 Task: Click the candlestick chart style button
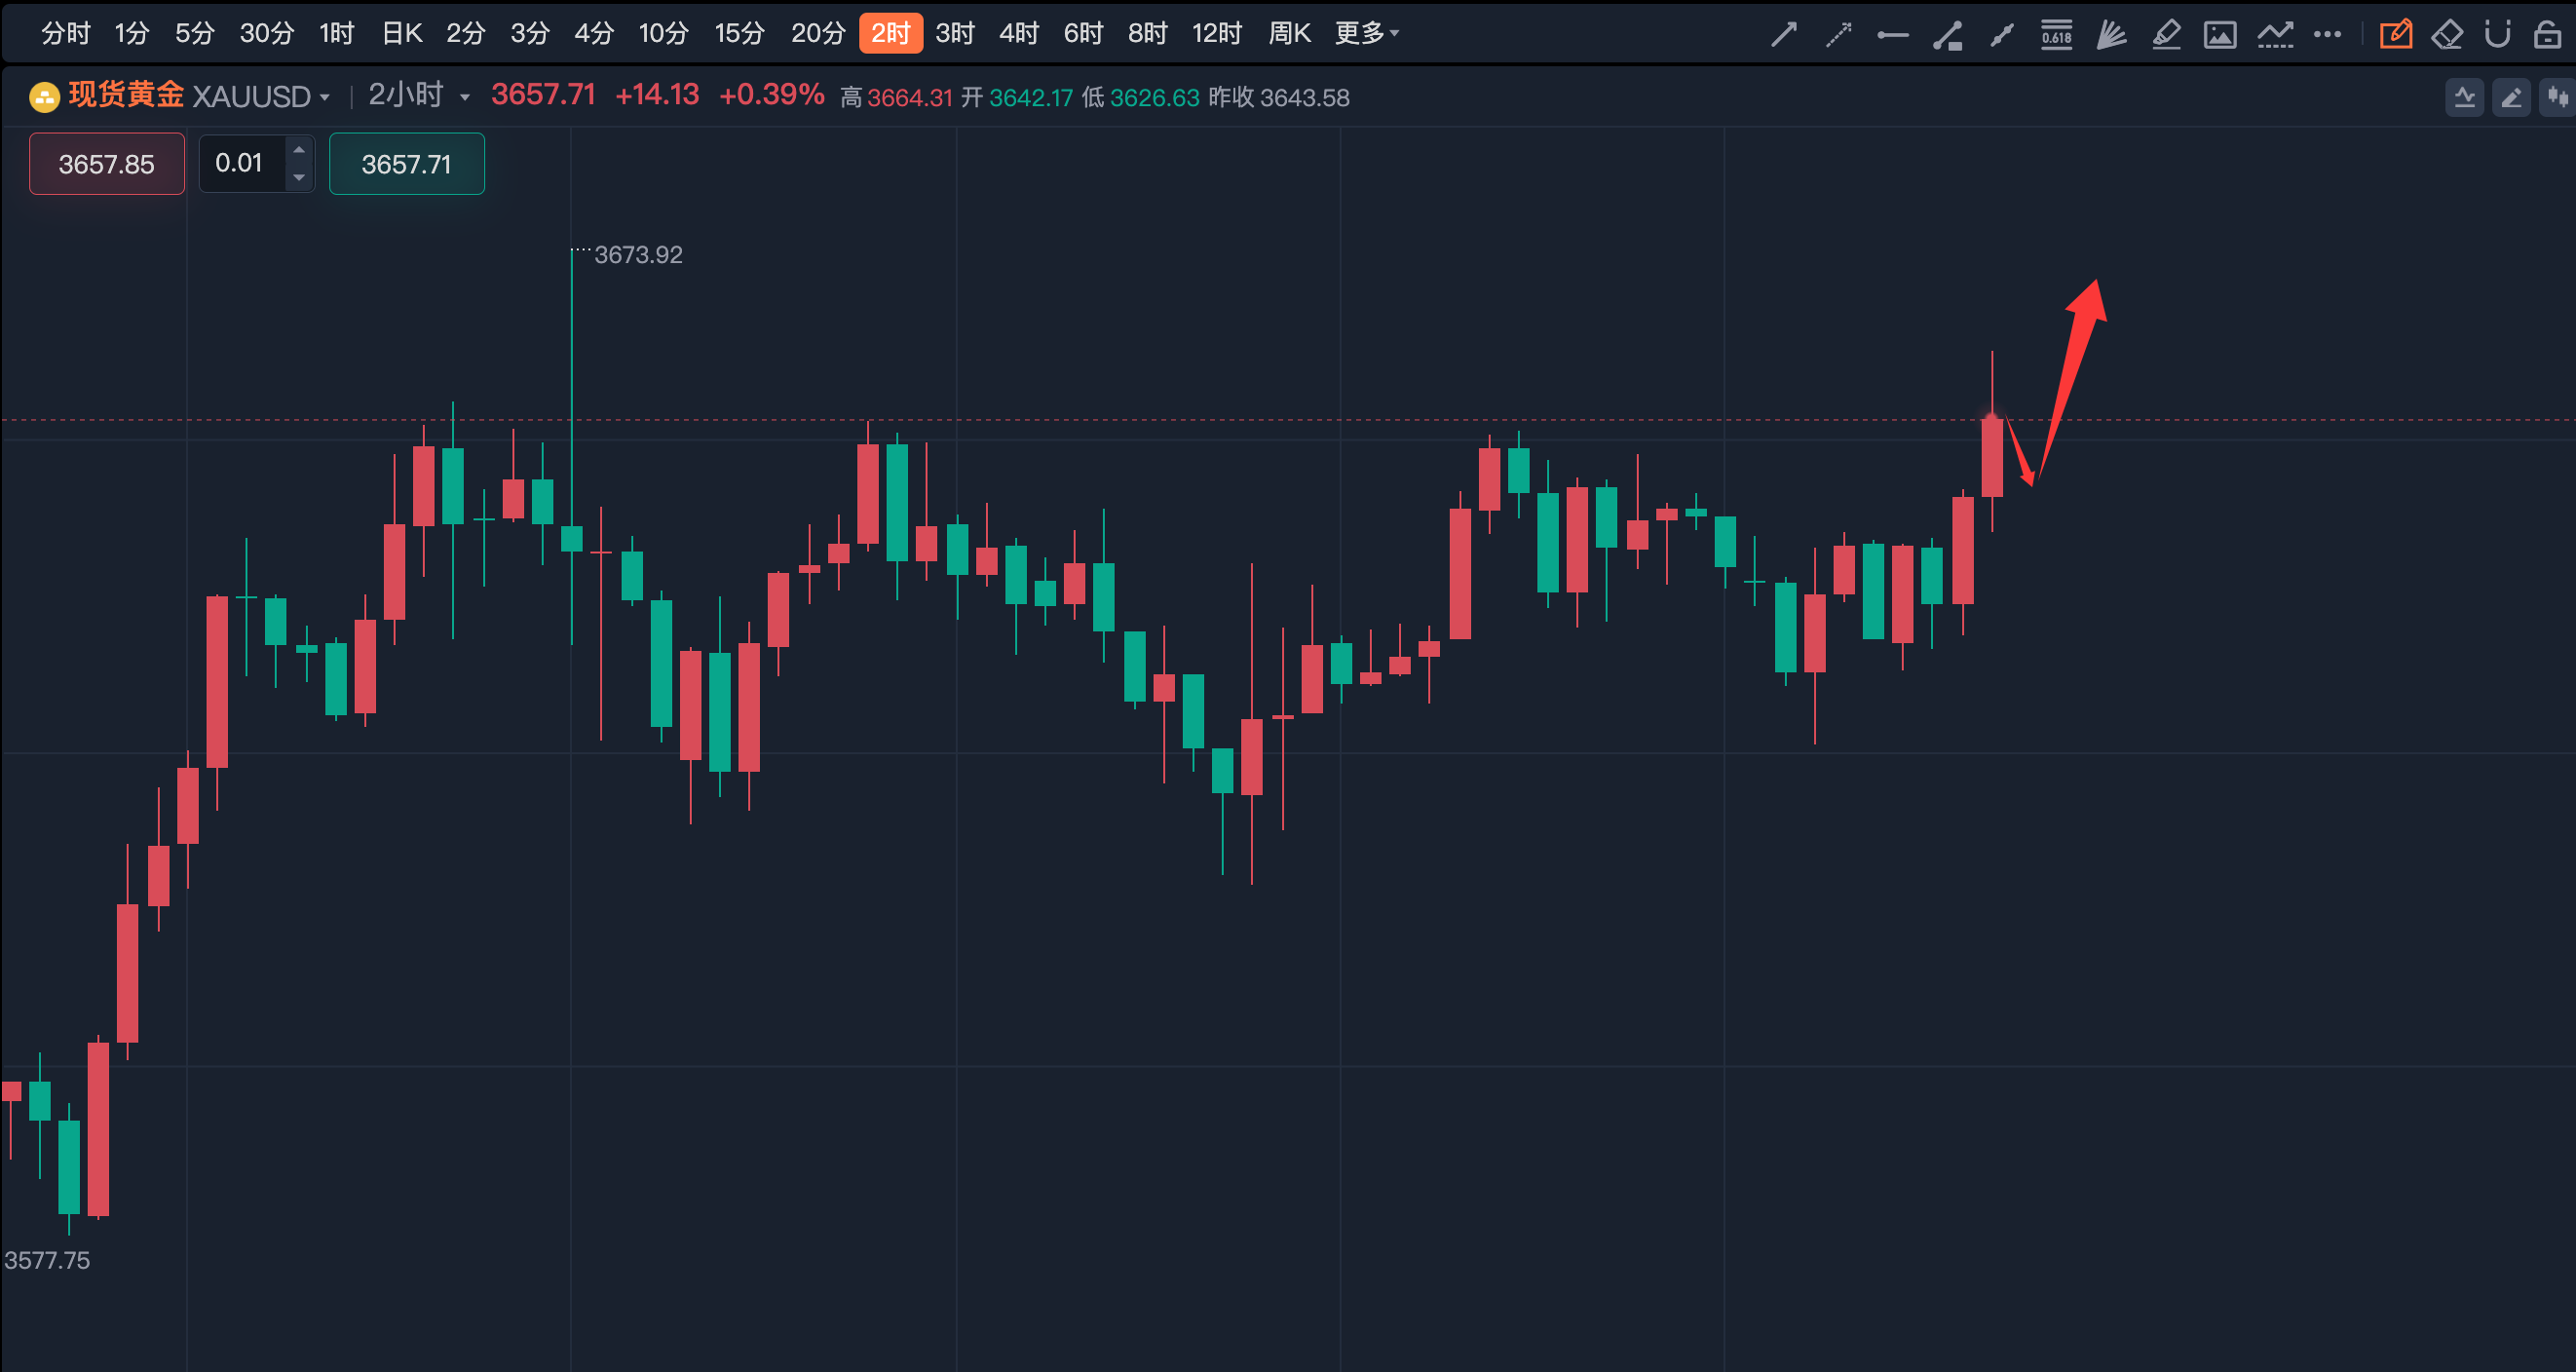(x=2557, y=97)
